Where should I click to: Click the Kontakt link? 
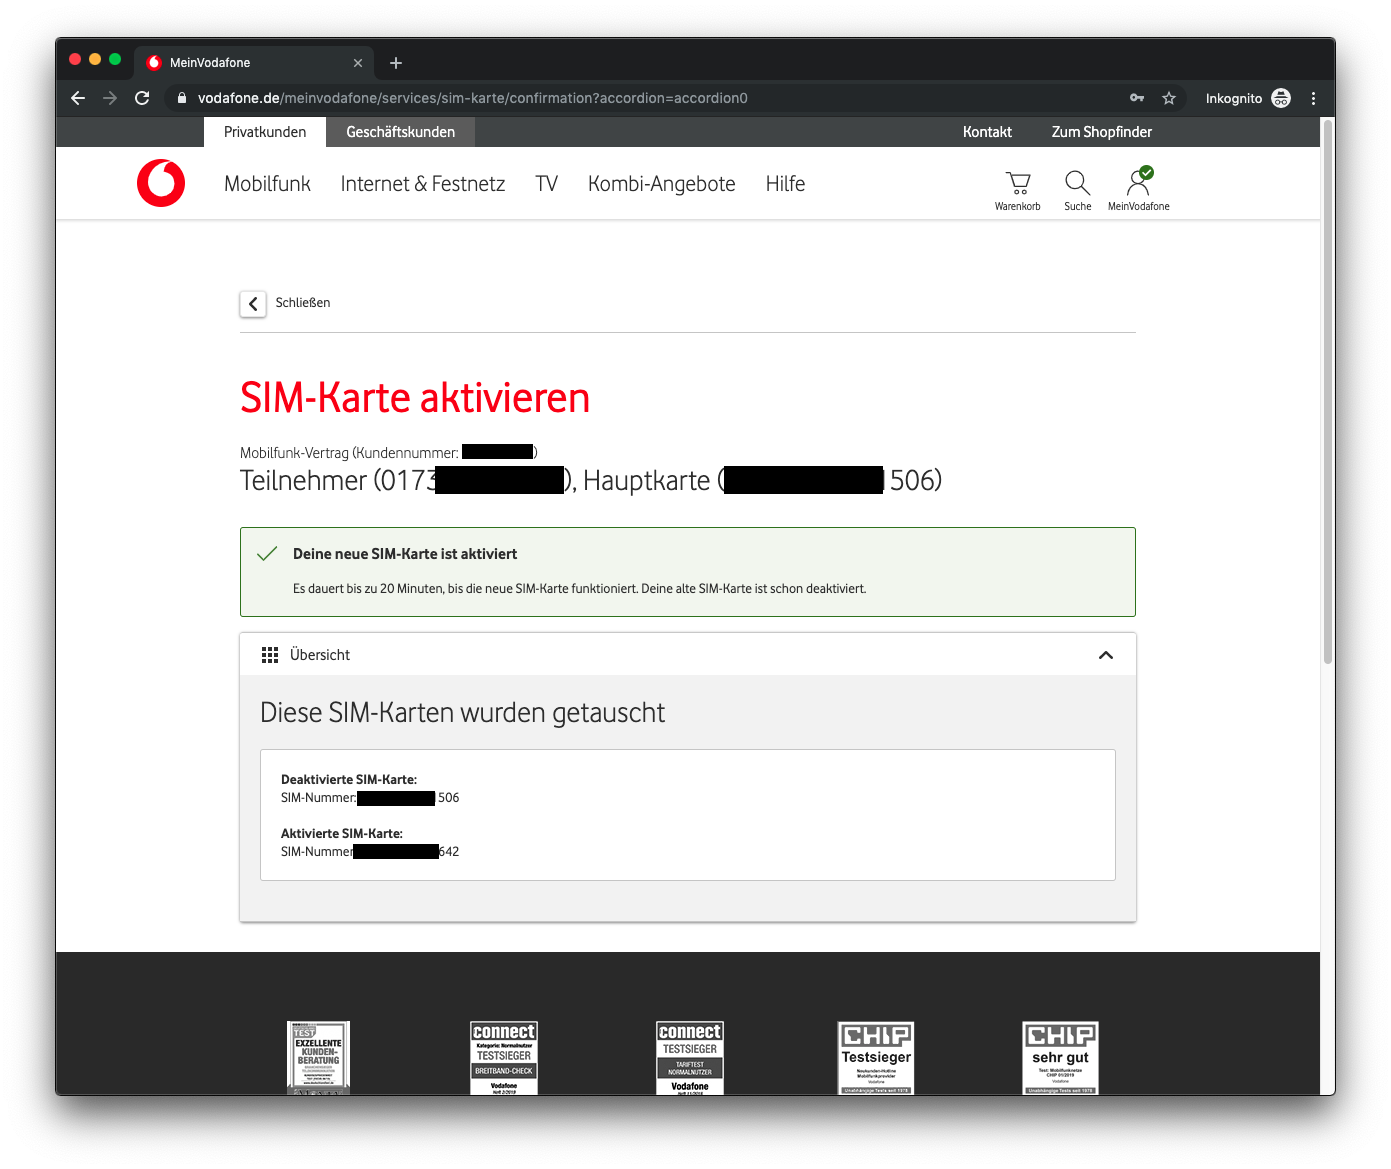coord(987,132)
